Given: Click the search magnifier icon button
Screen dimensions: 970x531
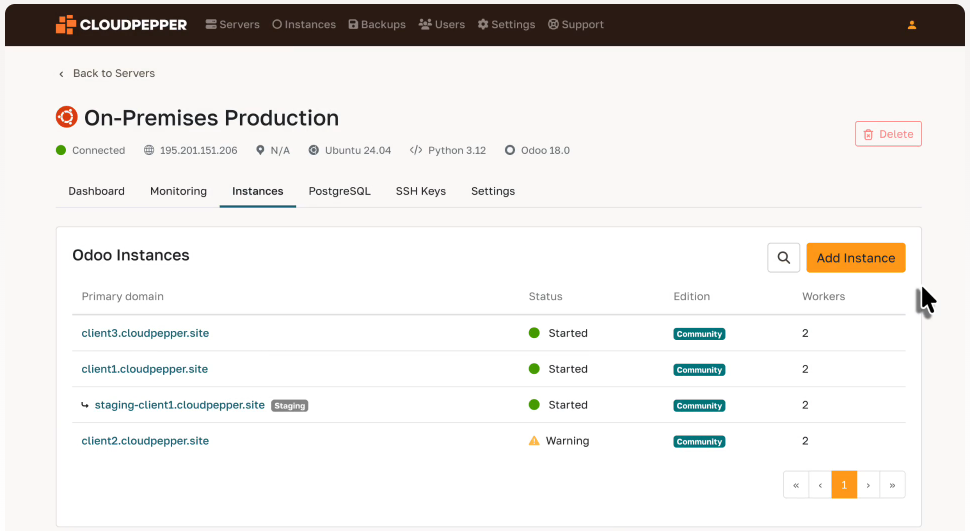Looking at the screenshot, I should [x=784, y=258].
